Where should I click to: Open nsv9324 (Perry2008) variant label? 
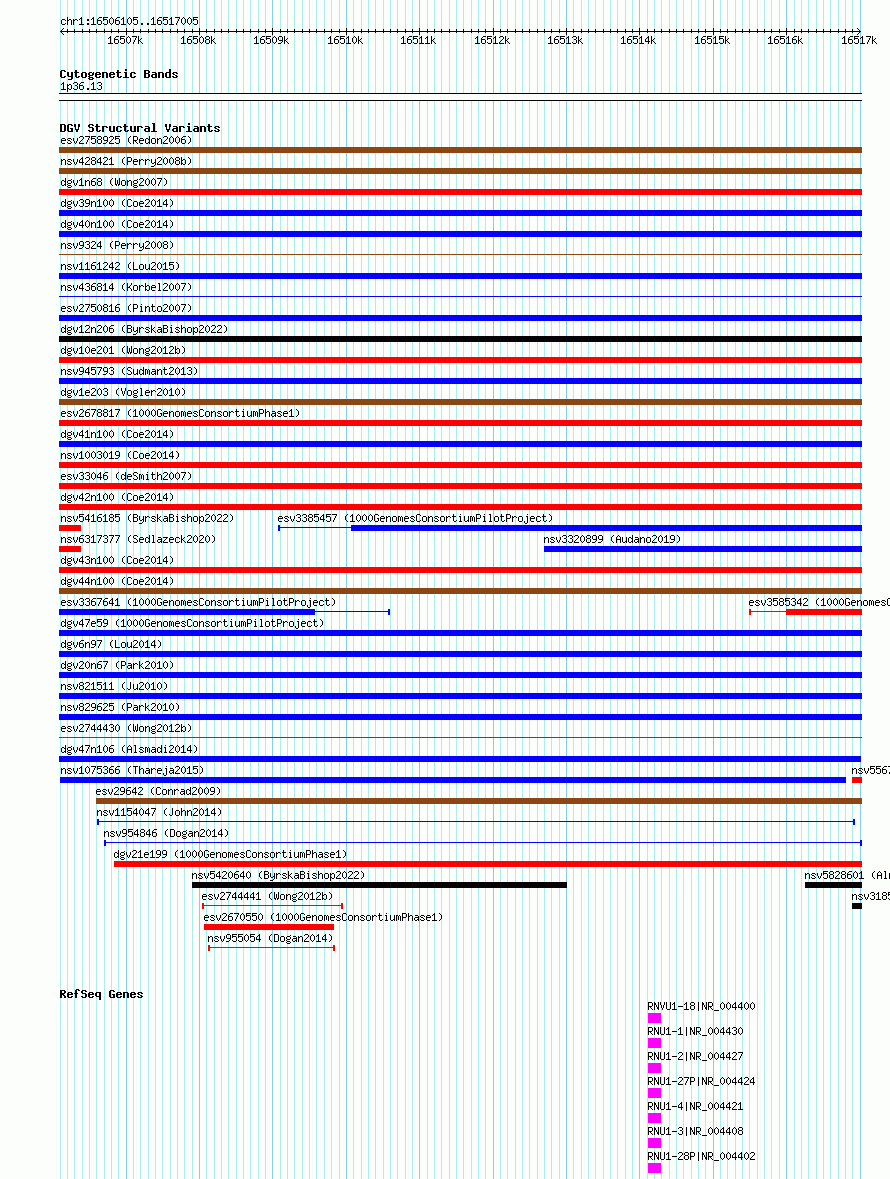[x=117, y=246]
